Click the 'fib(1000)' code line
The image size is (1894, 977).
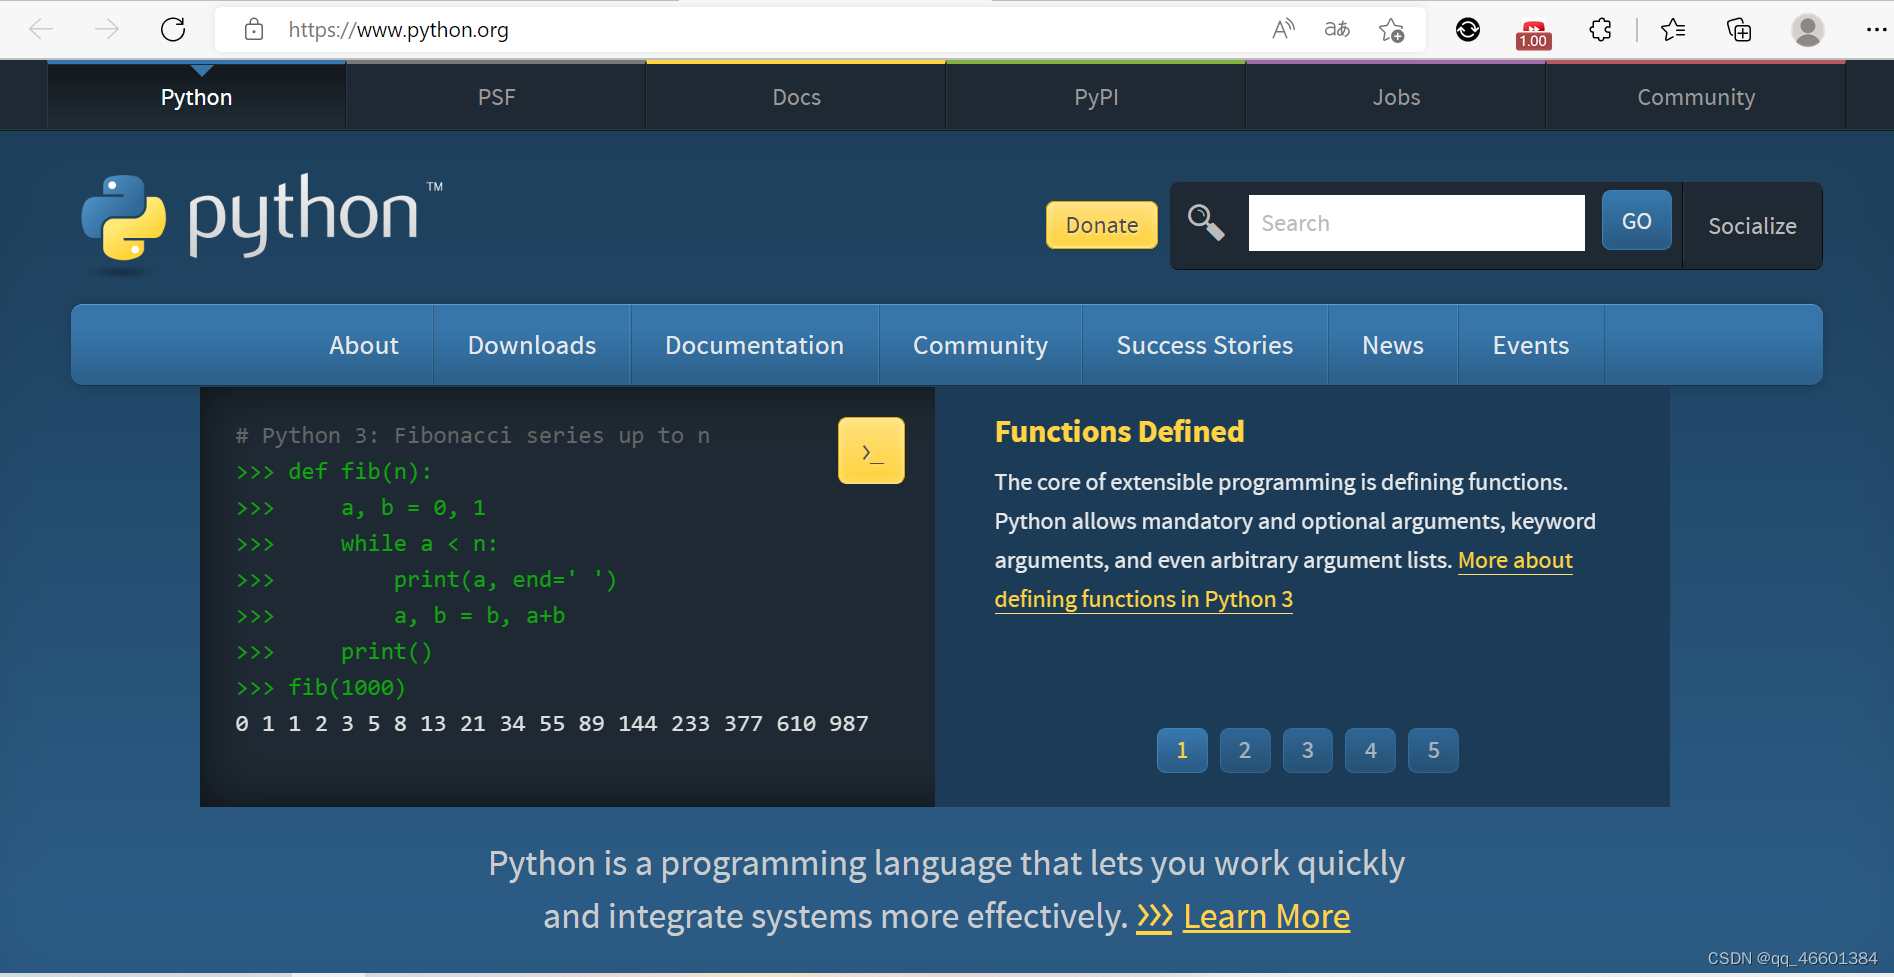tap(321, 688)
